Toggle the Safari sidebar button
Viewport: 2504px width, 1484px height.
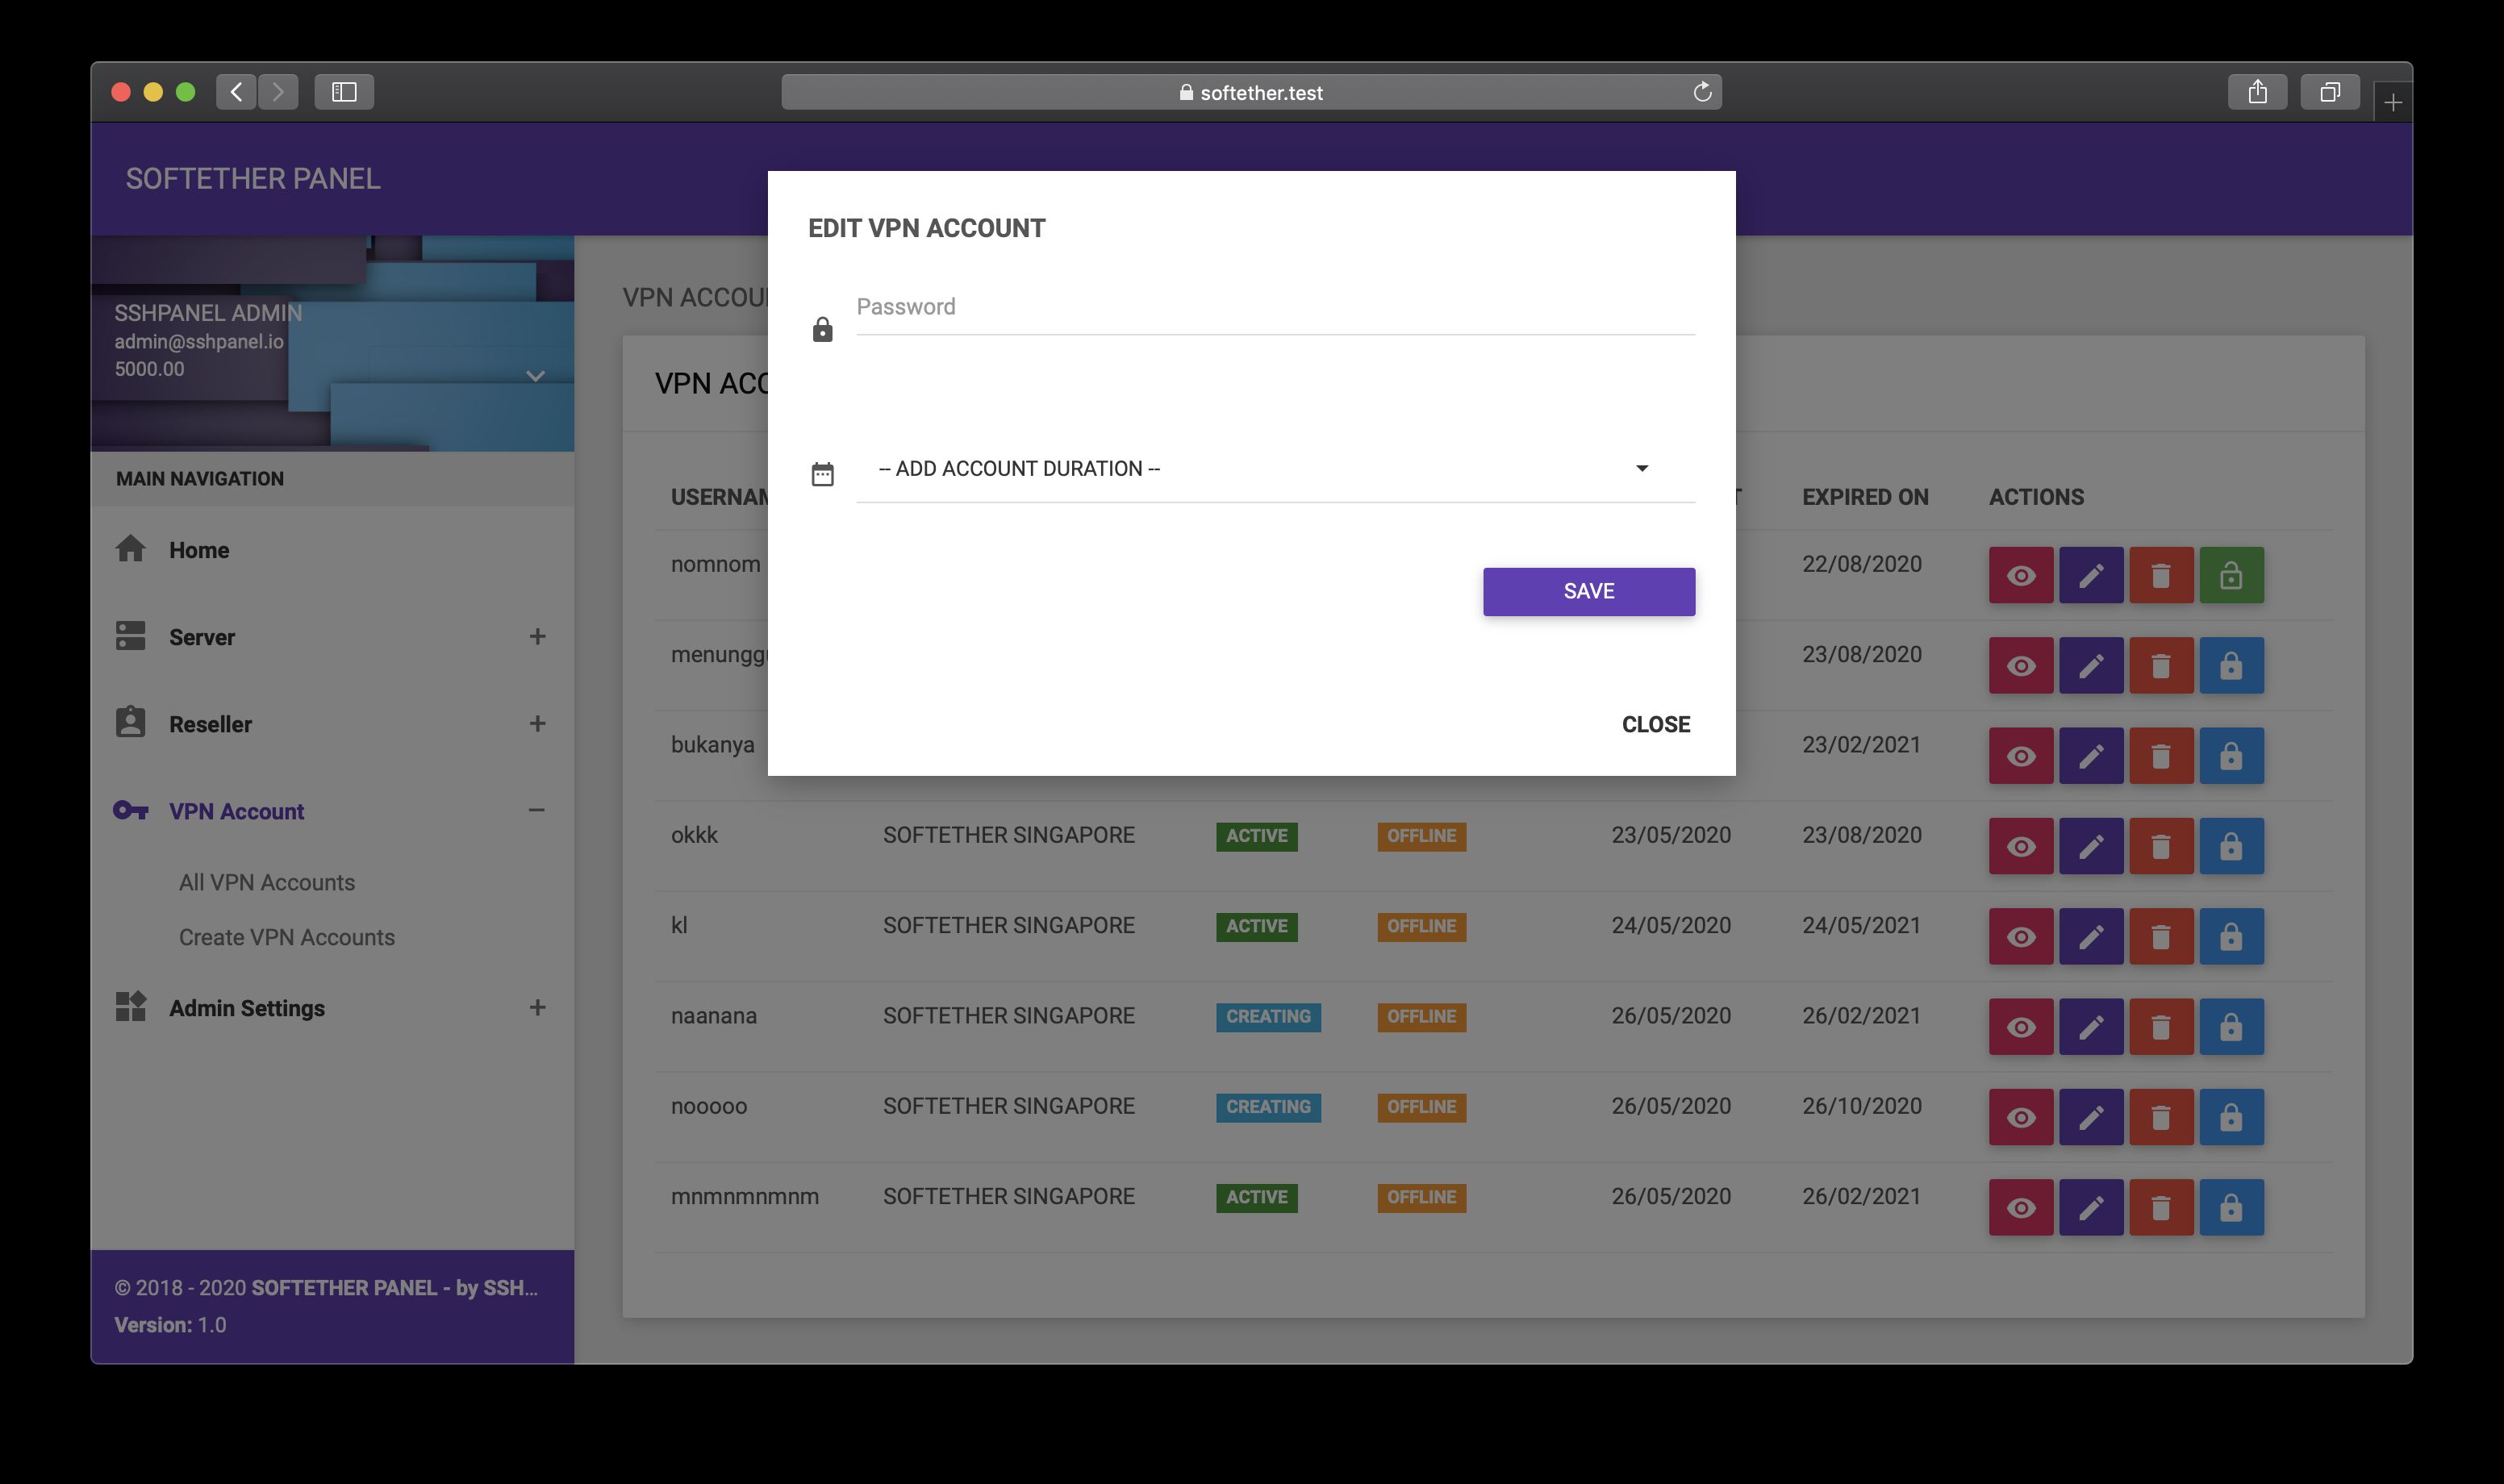[344, 92]
